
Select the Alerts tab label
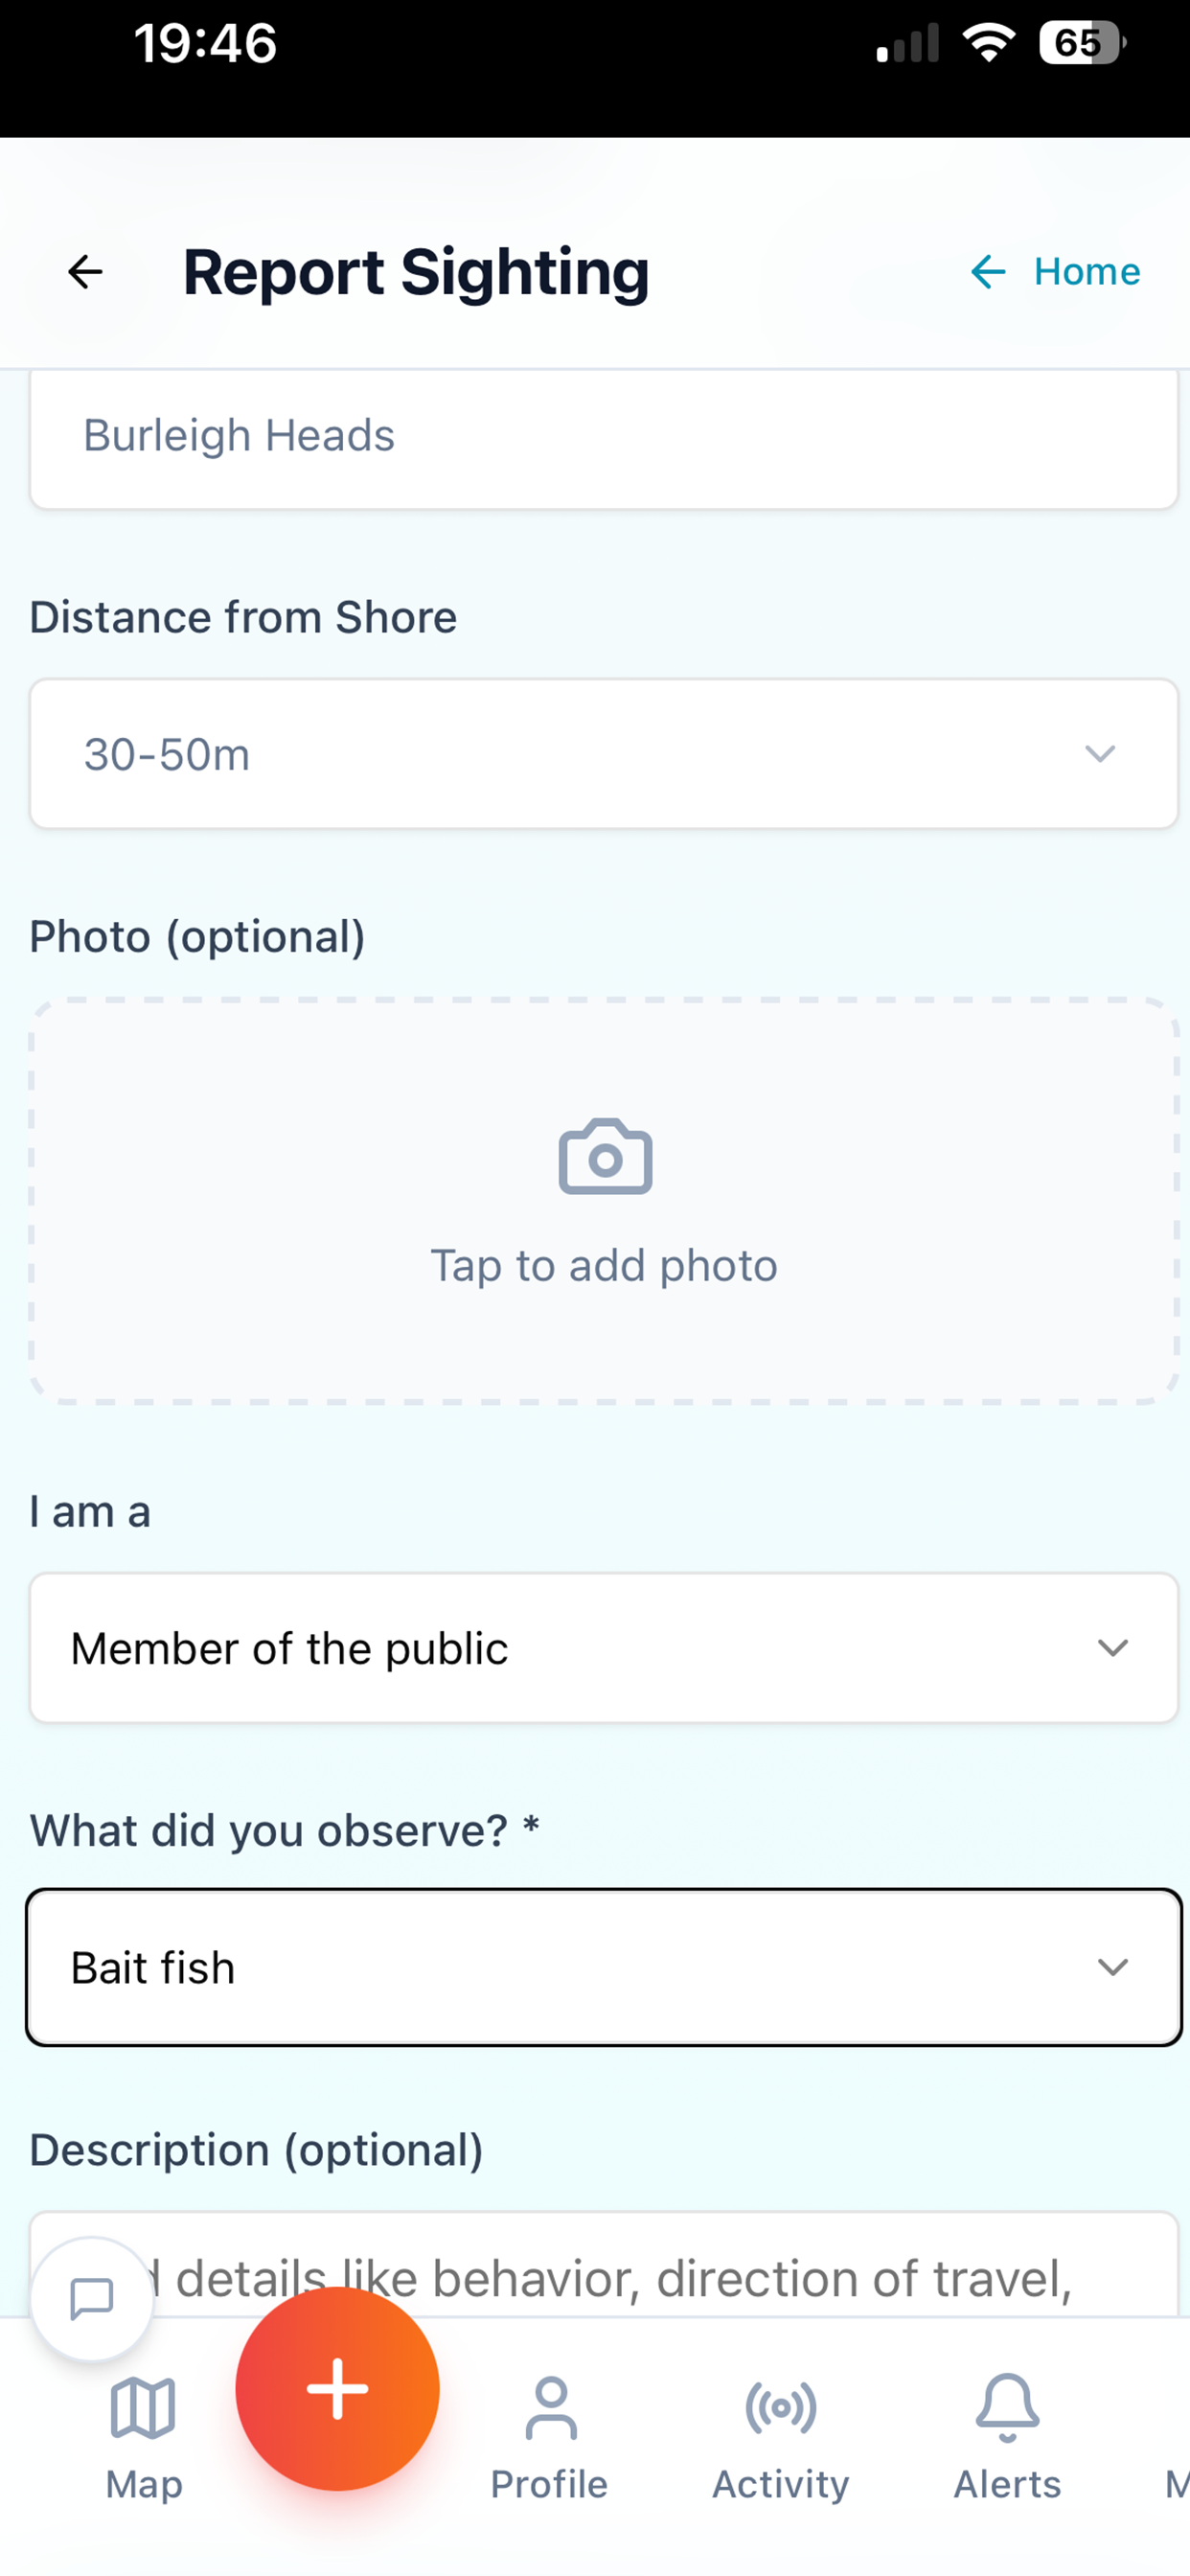tap(1007, 2485)
